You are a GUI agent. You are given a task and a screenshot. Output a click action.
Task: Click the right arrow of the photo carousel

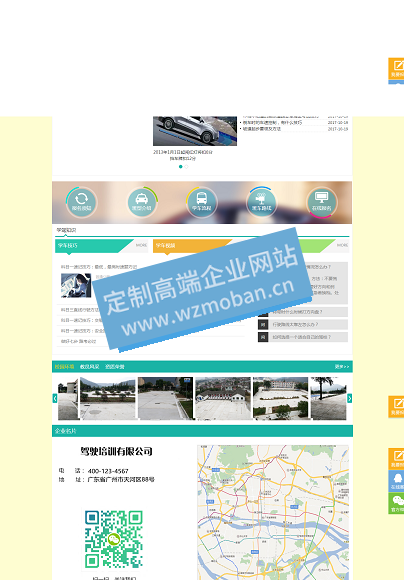coord(350,398)
